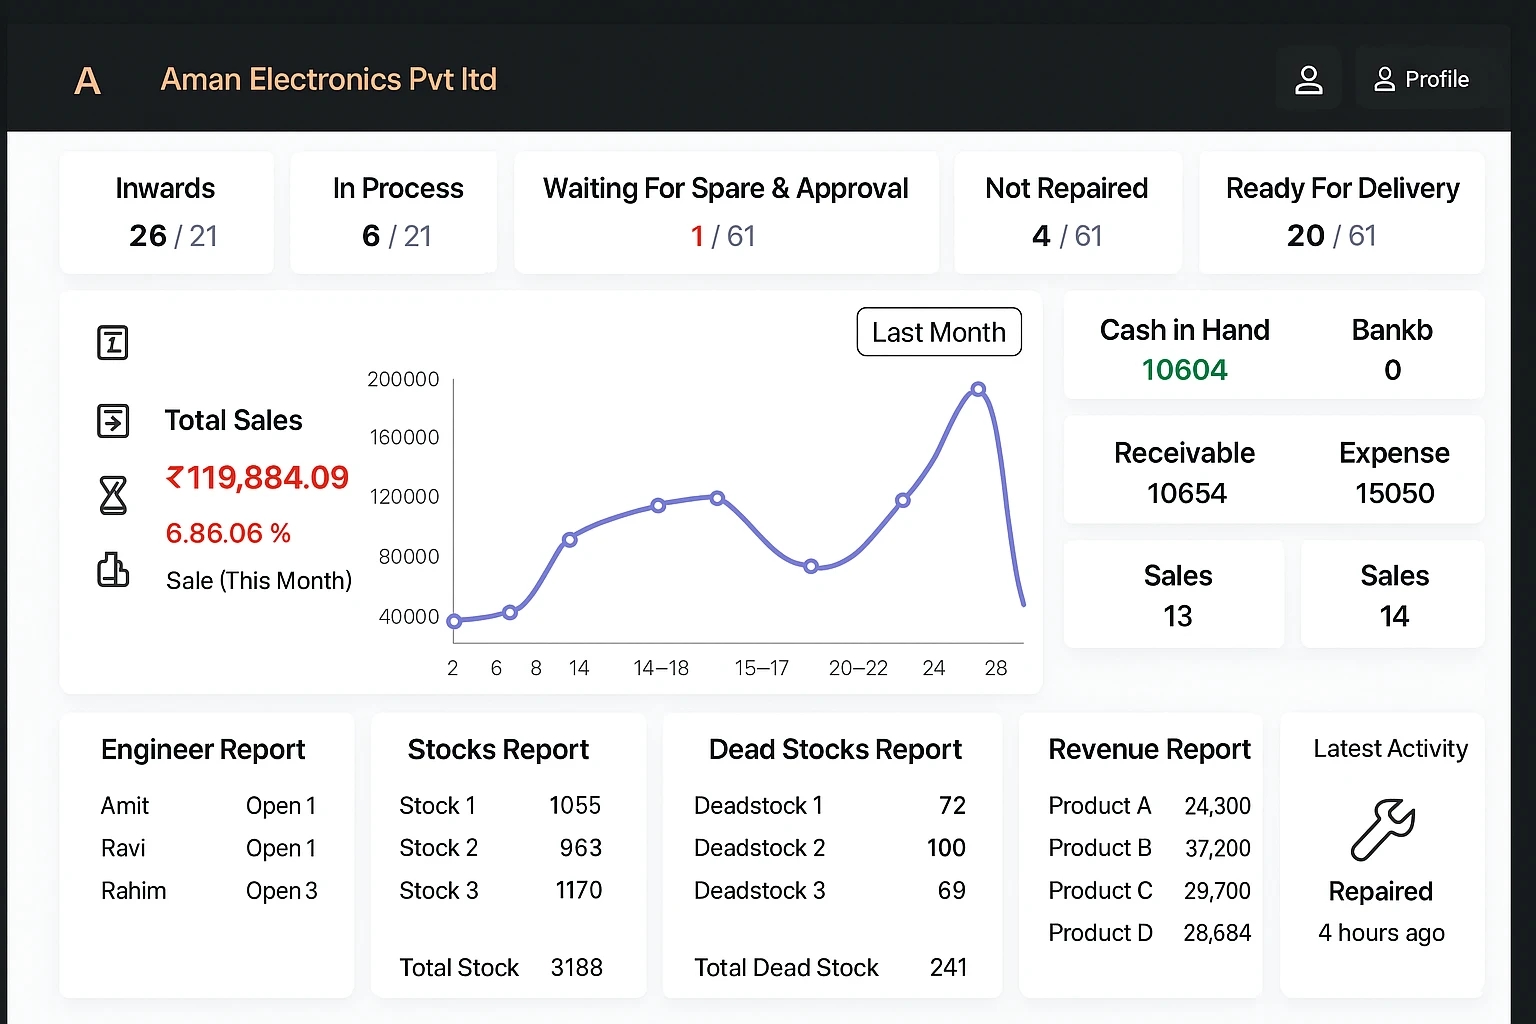Click the first chart data point at 2

point(454,621)
